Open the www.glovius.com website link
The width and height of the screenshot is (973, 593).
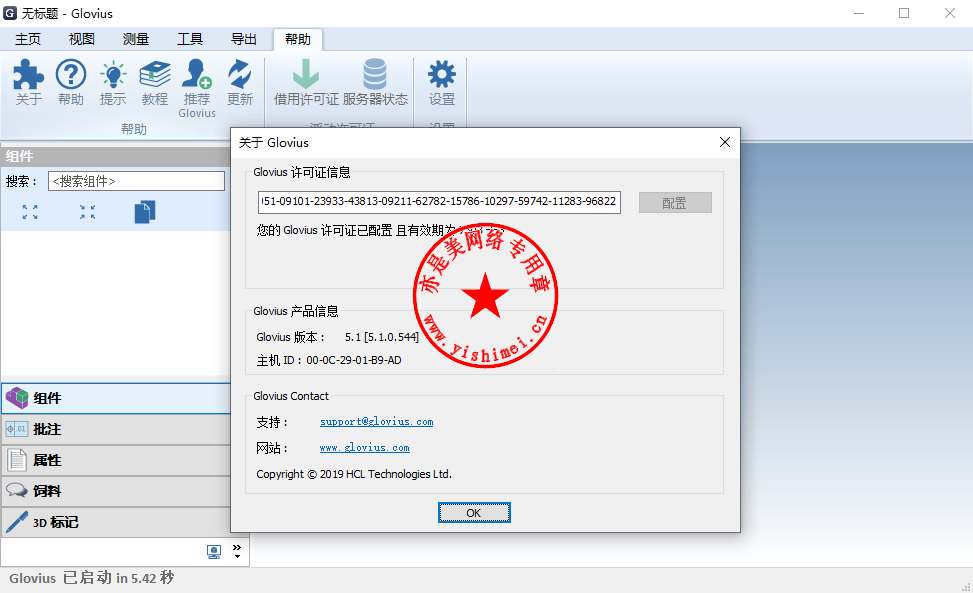365,448
